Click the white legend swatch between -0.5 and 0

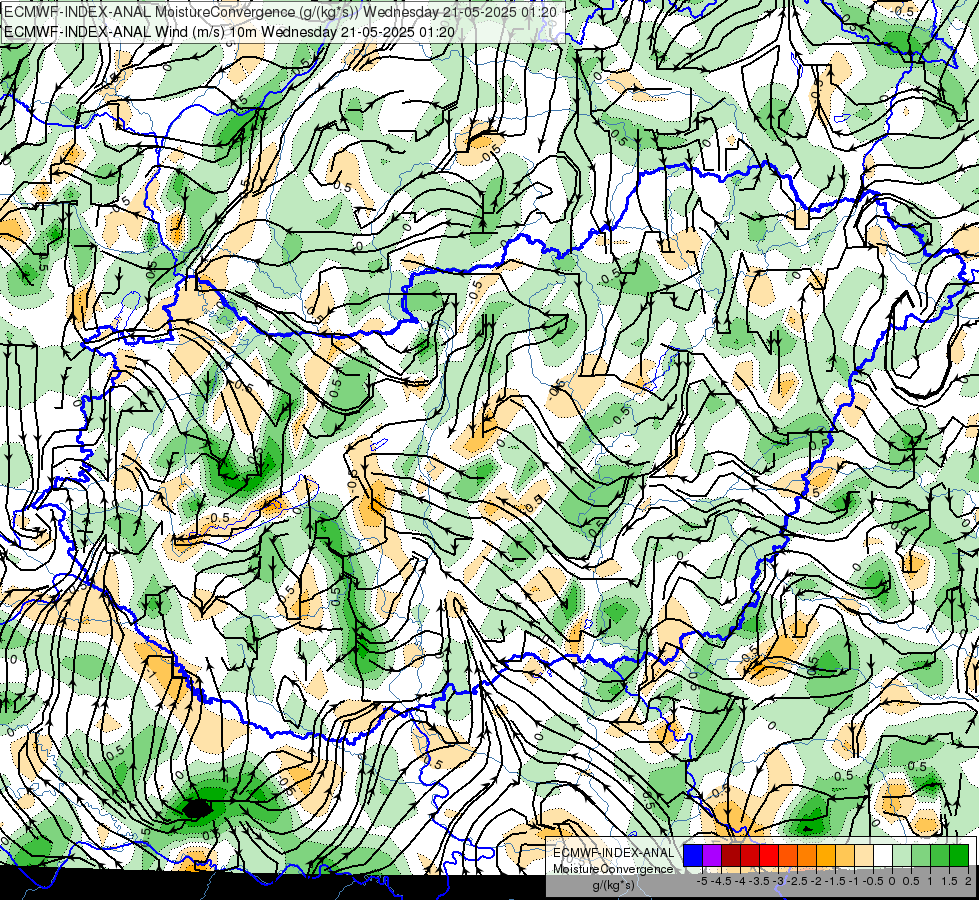[883, 855]
